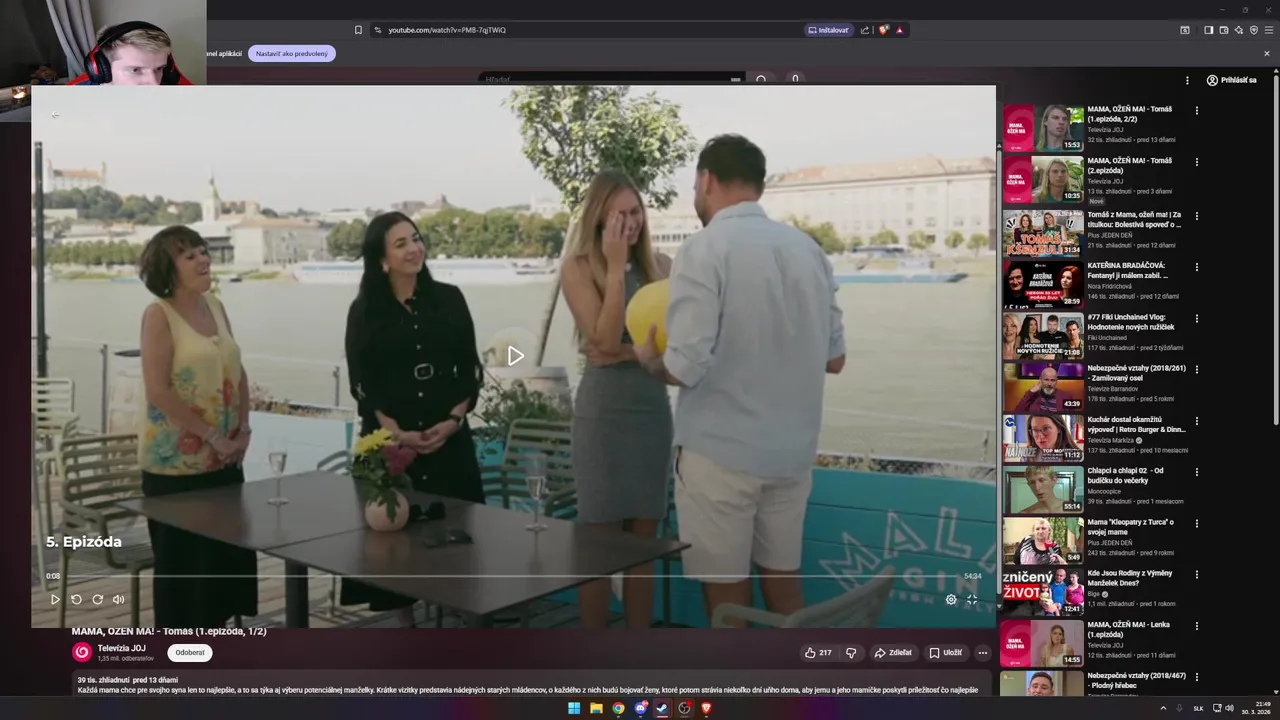Toggle browser sidebar panel icon
The width and height of the screenshot is (1280, 720).
[x=1208, y=30]
